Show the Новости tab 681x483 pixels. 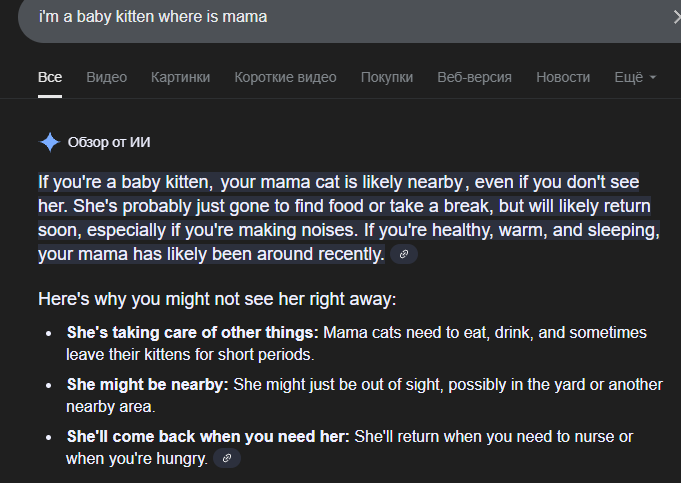pos(563,77)
